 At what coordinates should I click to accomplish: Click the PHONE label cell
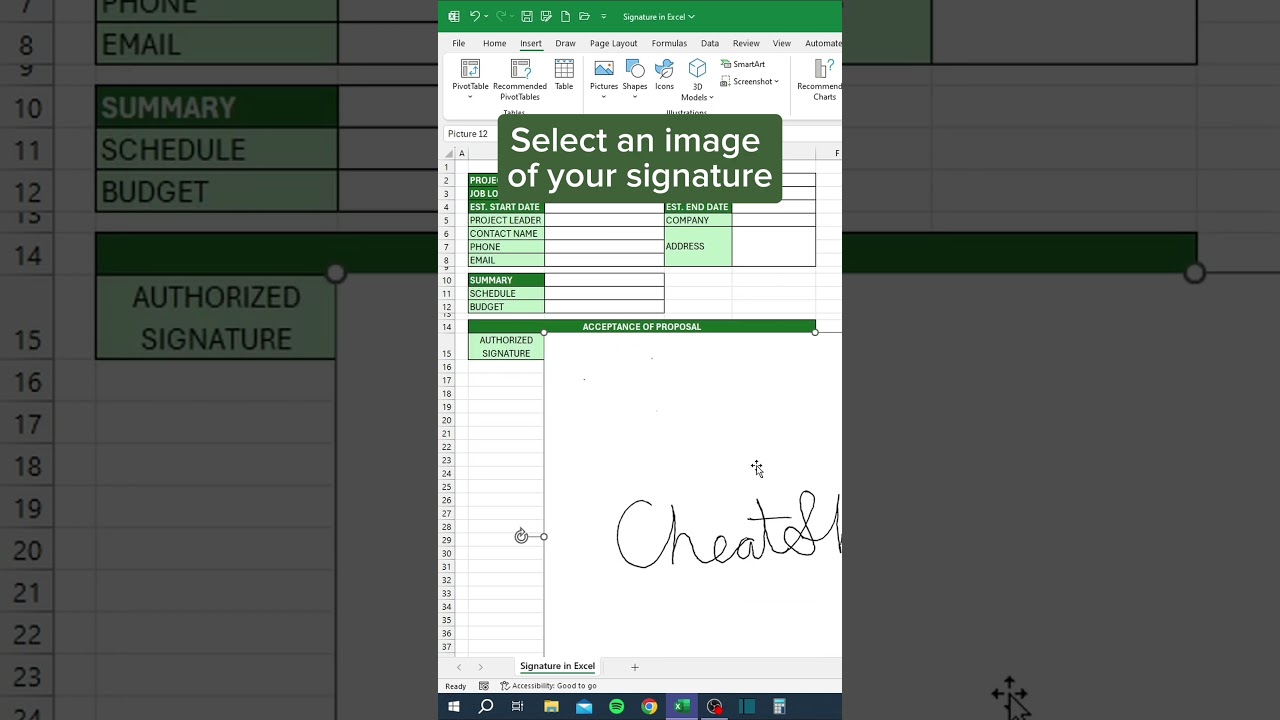click(x=506, y=247)
